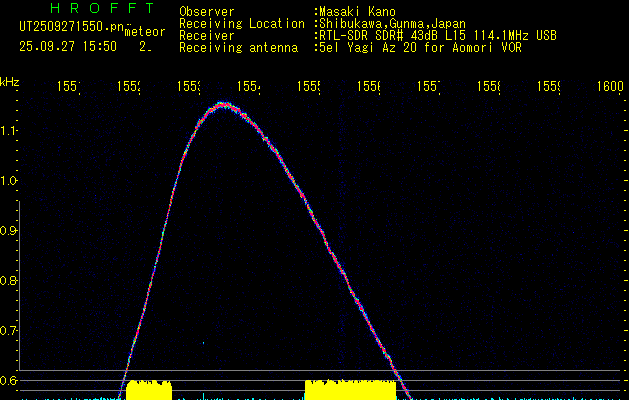Click the 0.6 frequency axis tick
Image resolution: width=629 pixels, height=400 pixels.
click(x=10, y=381)
